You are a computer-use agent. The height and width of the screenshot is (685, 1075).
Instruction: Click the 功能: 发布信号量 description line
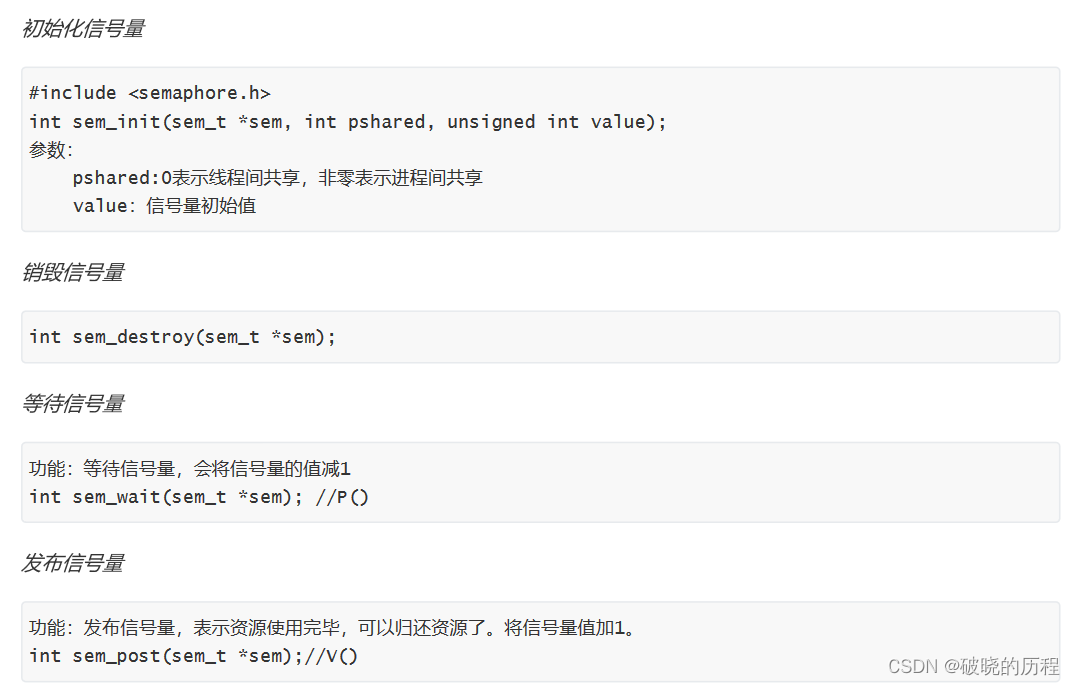click(332, 627)
